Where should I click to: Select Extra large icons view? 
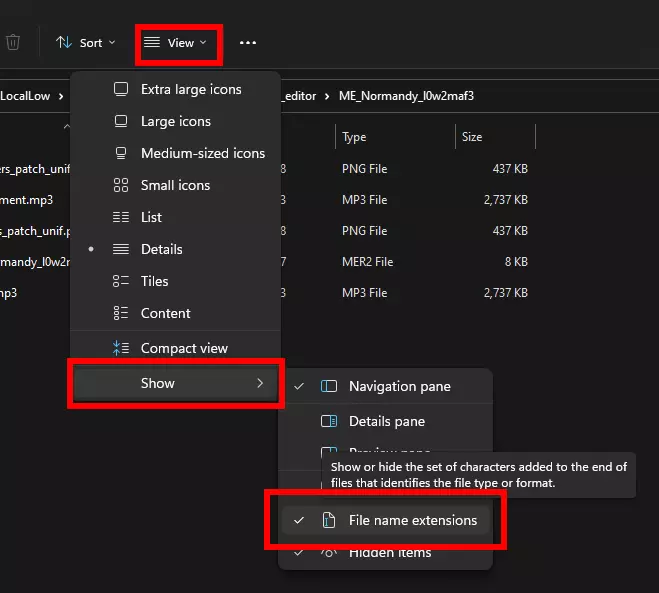pos(190,89)
